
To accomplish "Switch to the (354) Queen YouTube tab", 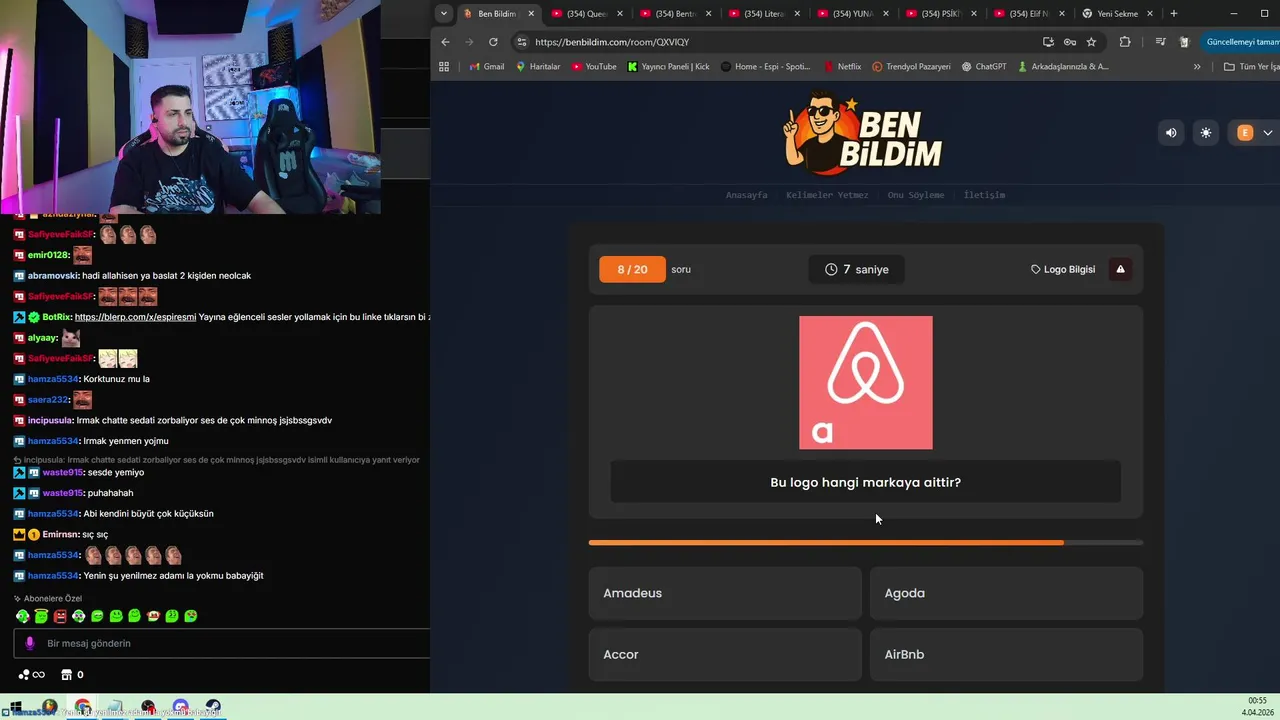I will (587, 14).
